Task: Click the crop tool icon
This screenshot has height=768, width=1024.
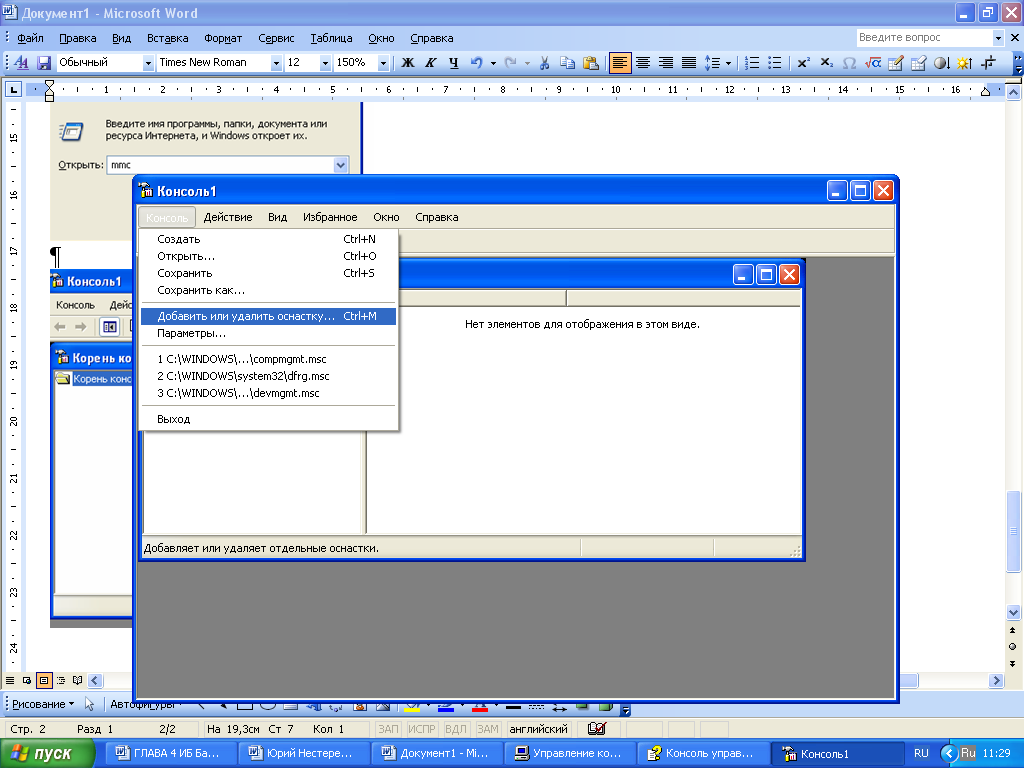Action: click(988, 63)
